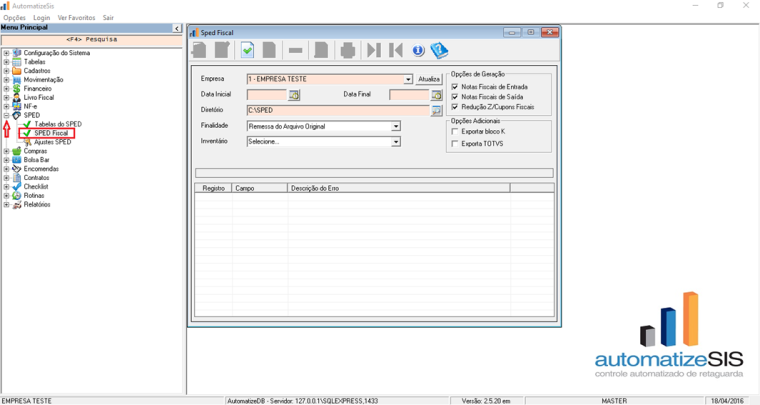Open the blue info circle icon
Screen dimensions: 760x405
click(x=418, y=50)
